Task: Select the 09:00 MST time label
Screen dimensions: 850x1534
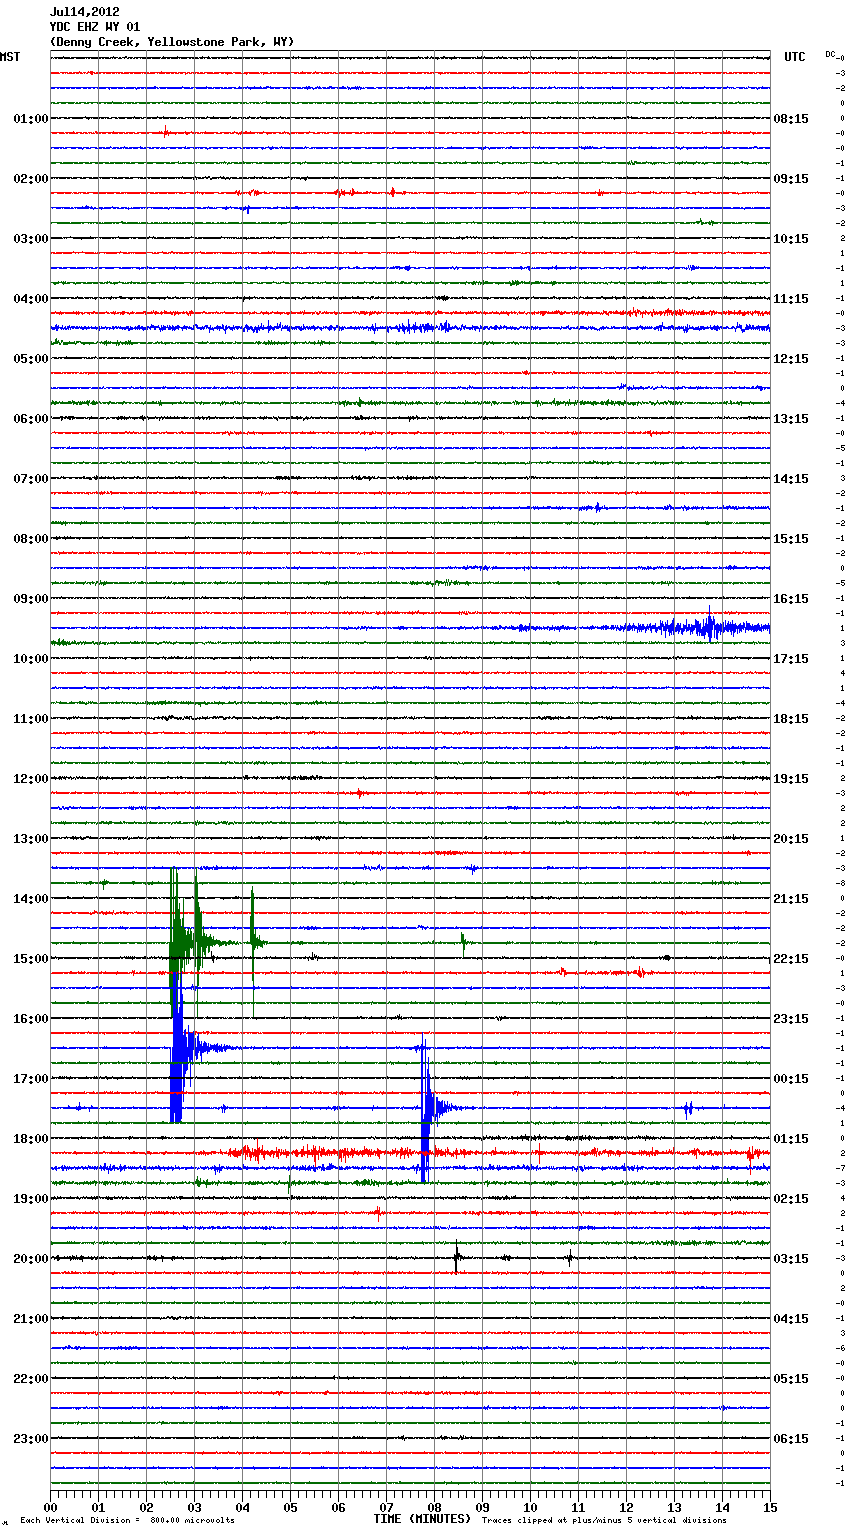Action: tap(31, 599)
